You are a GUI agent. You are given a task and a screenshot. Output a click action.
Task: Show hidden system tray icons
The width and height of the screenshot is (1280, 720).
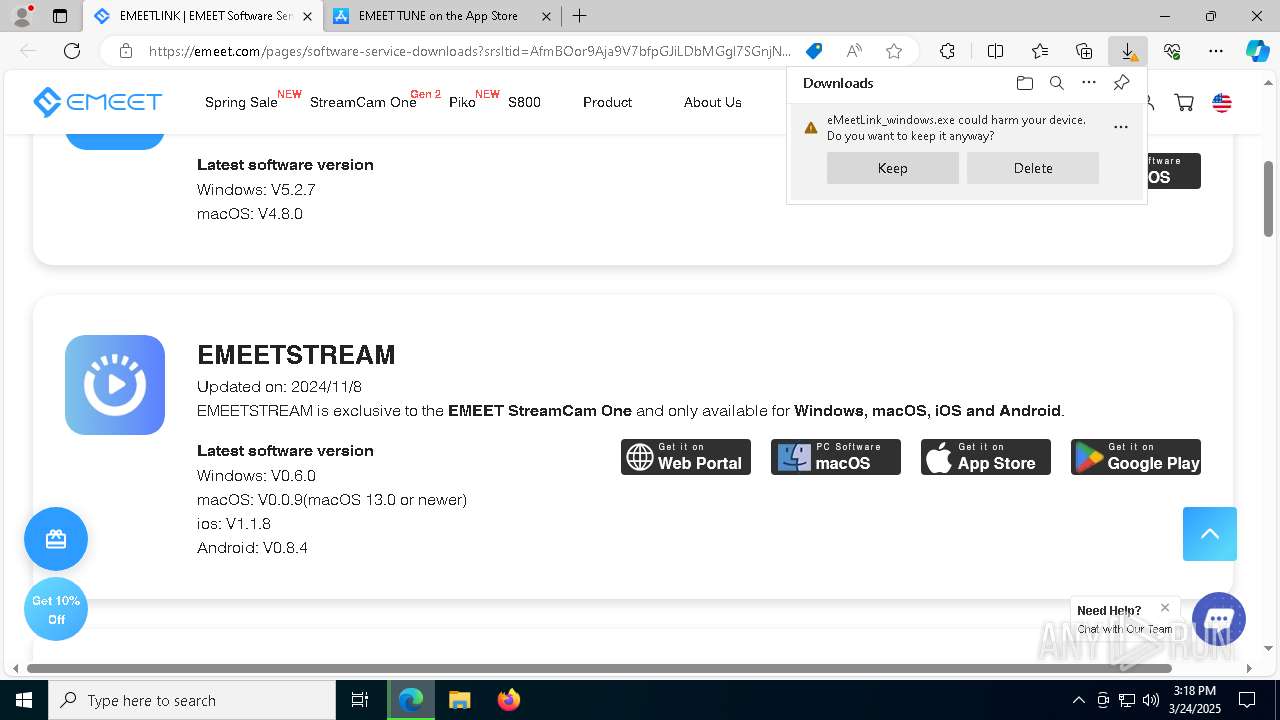coord(1078,700)
